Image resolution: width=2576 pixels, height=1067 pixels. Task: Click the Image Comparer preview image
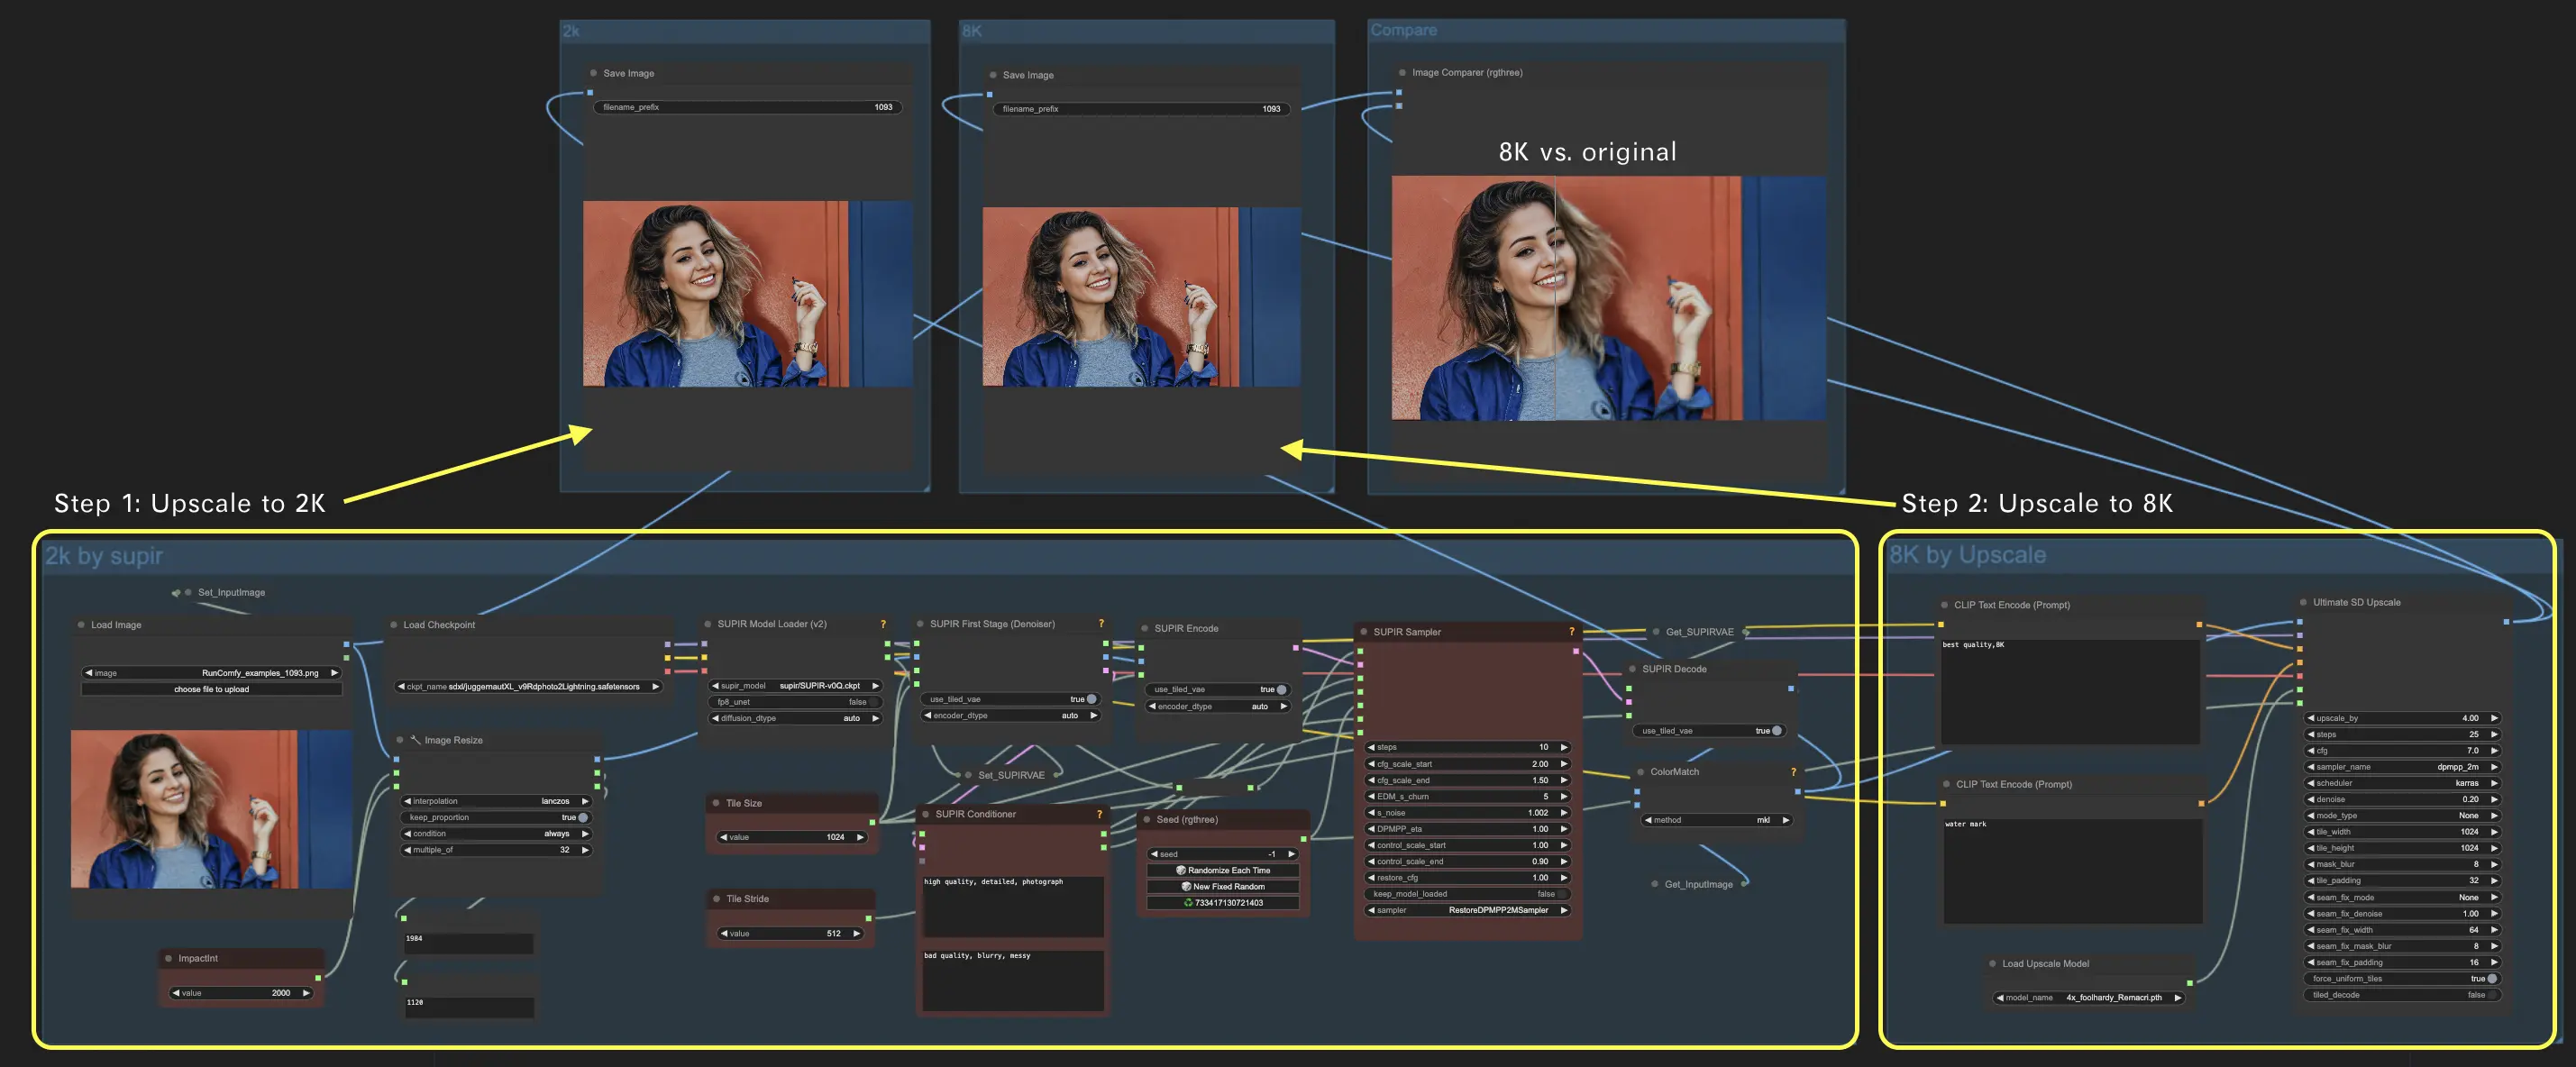pos(1608,298)
